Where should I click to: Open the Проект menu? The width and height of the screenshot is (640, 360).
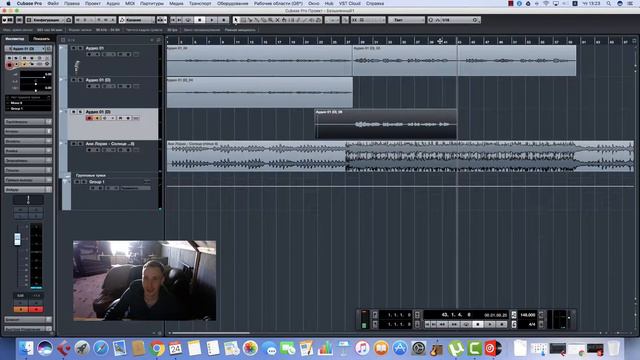click(x=93, y=3)
